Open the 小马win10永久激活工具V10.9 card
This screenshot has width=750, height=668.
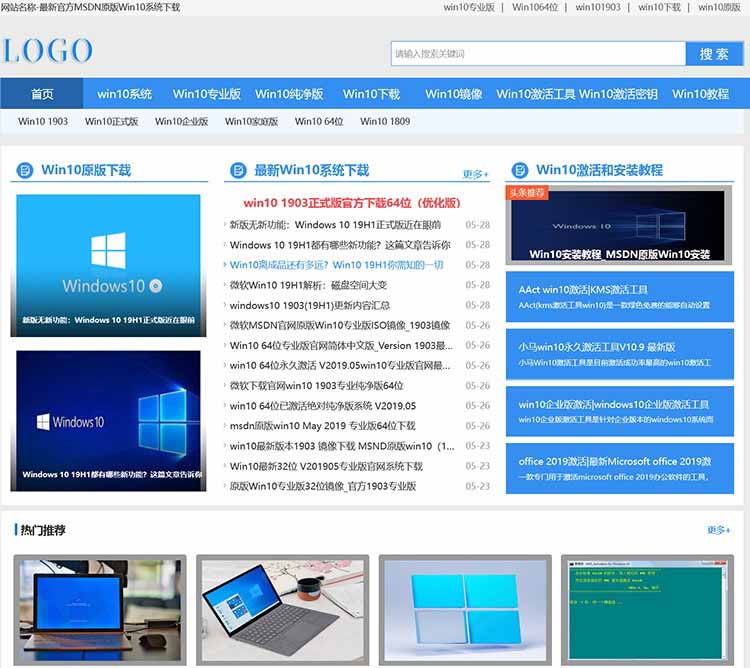(x=620, y=354)
